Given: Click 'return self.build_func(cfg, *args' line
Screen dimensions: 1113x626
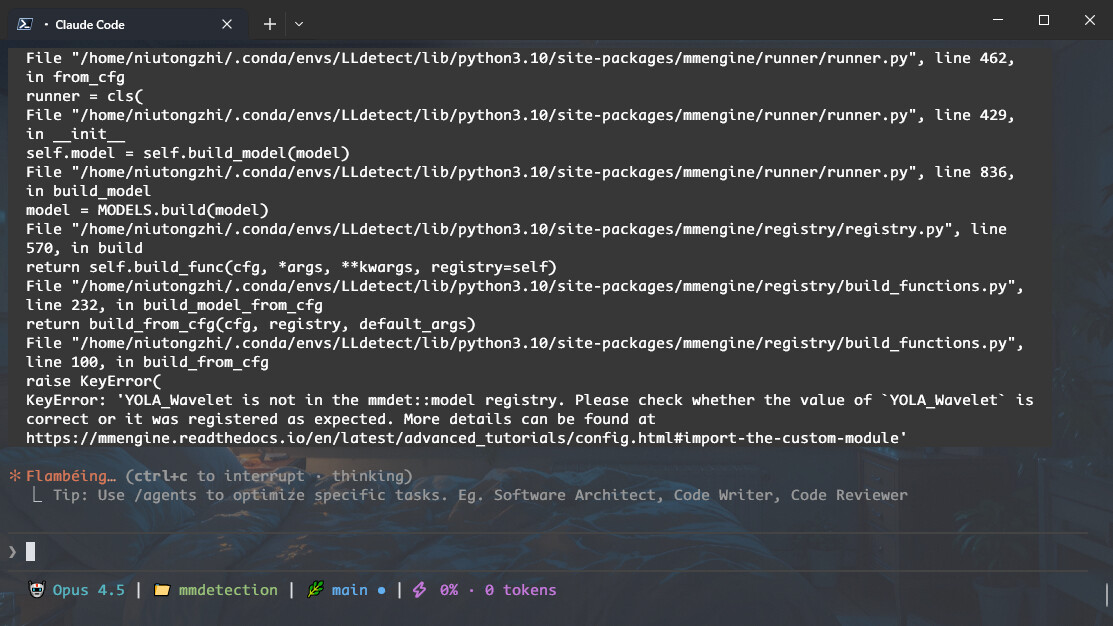Looking at the screenshot, I should point(291,268).
